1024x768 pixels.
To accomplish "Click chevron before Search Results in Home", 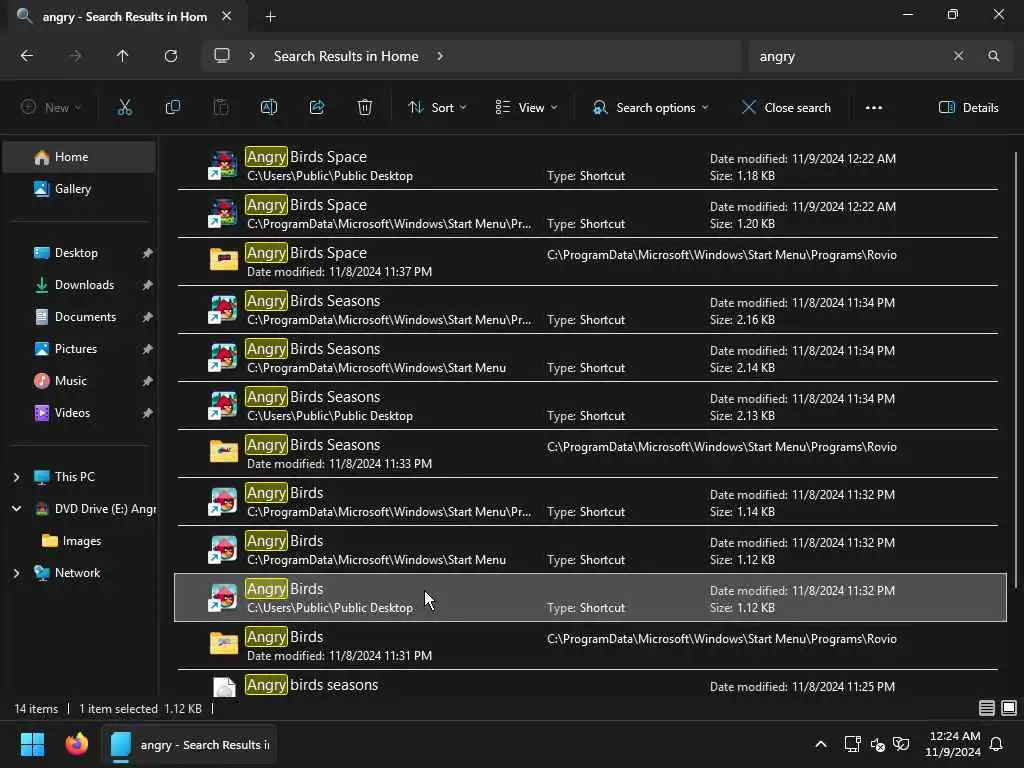I will point(252,56).
